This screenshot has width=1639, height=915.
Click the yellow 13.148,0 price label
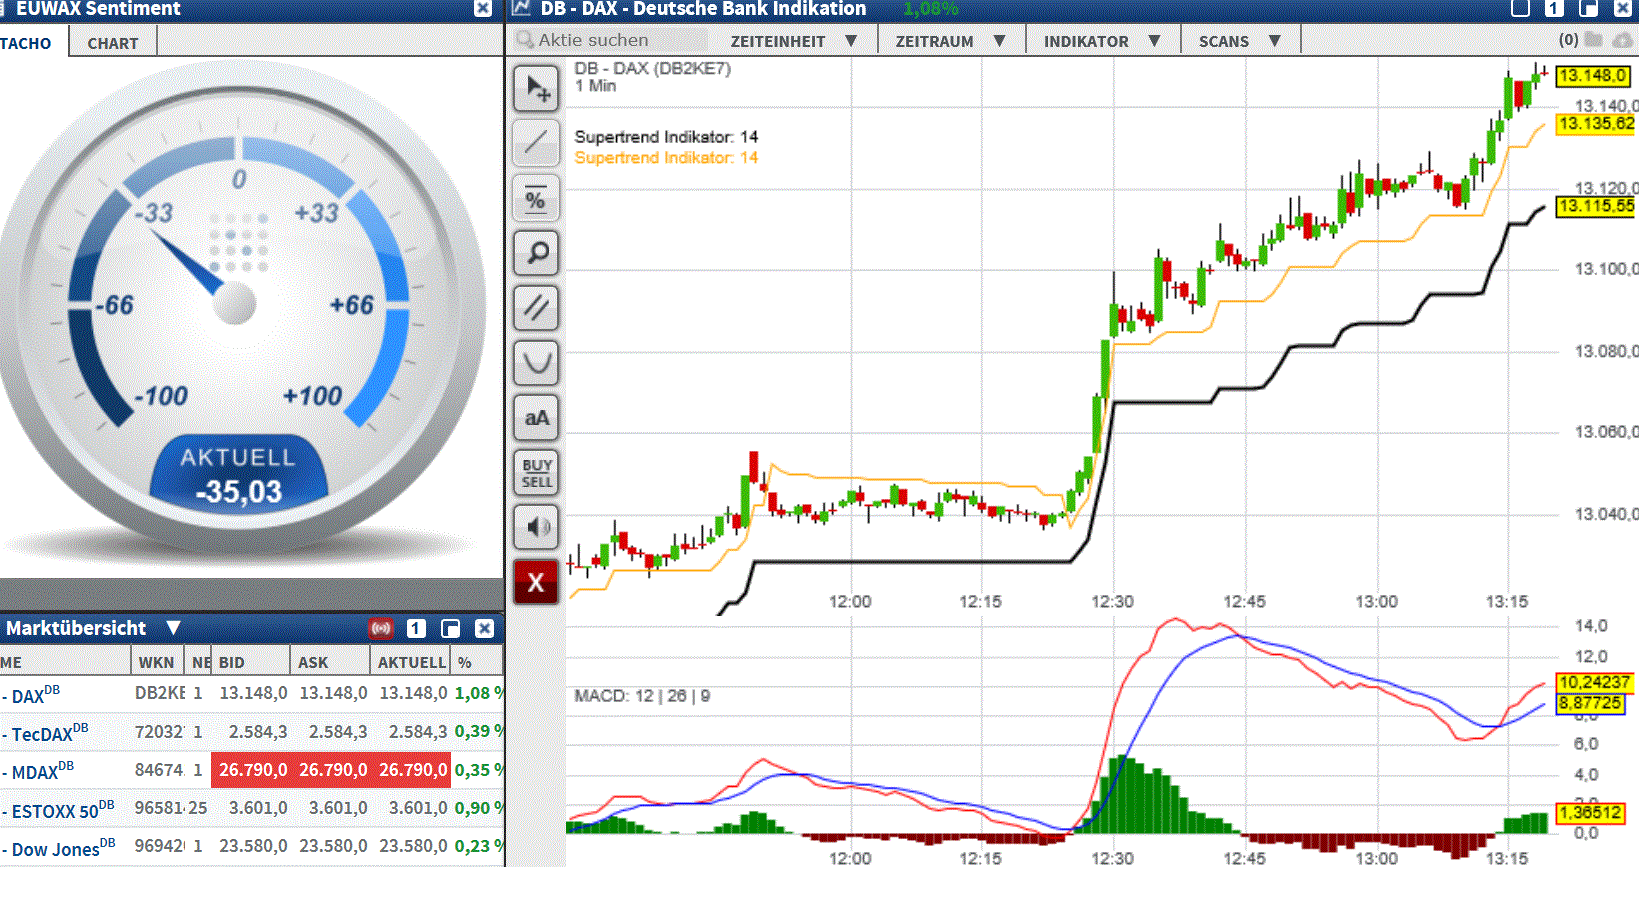click(1594, 75)
